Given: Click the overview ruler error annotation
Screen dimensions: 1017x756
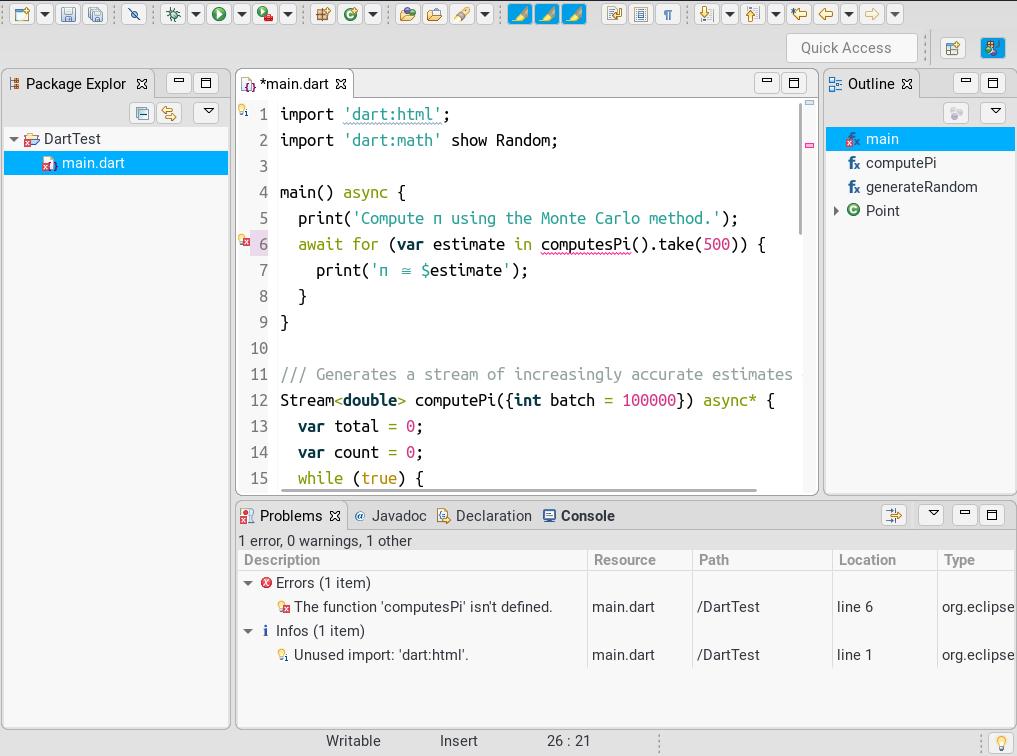Looking at the screenshot, I should [x=809, y=145].
